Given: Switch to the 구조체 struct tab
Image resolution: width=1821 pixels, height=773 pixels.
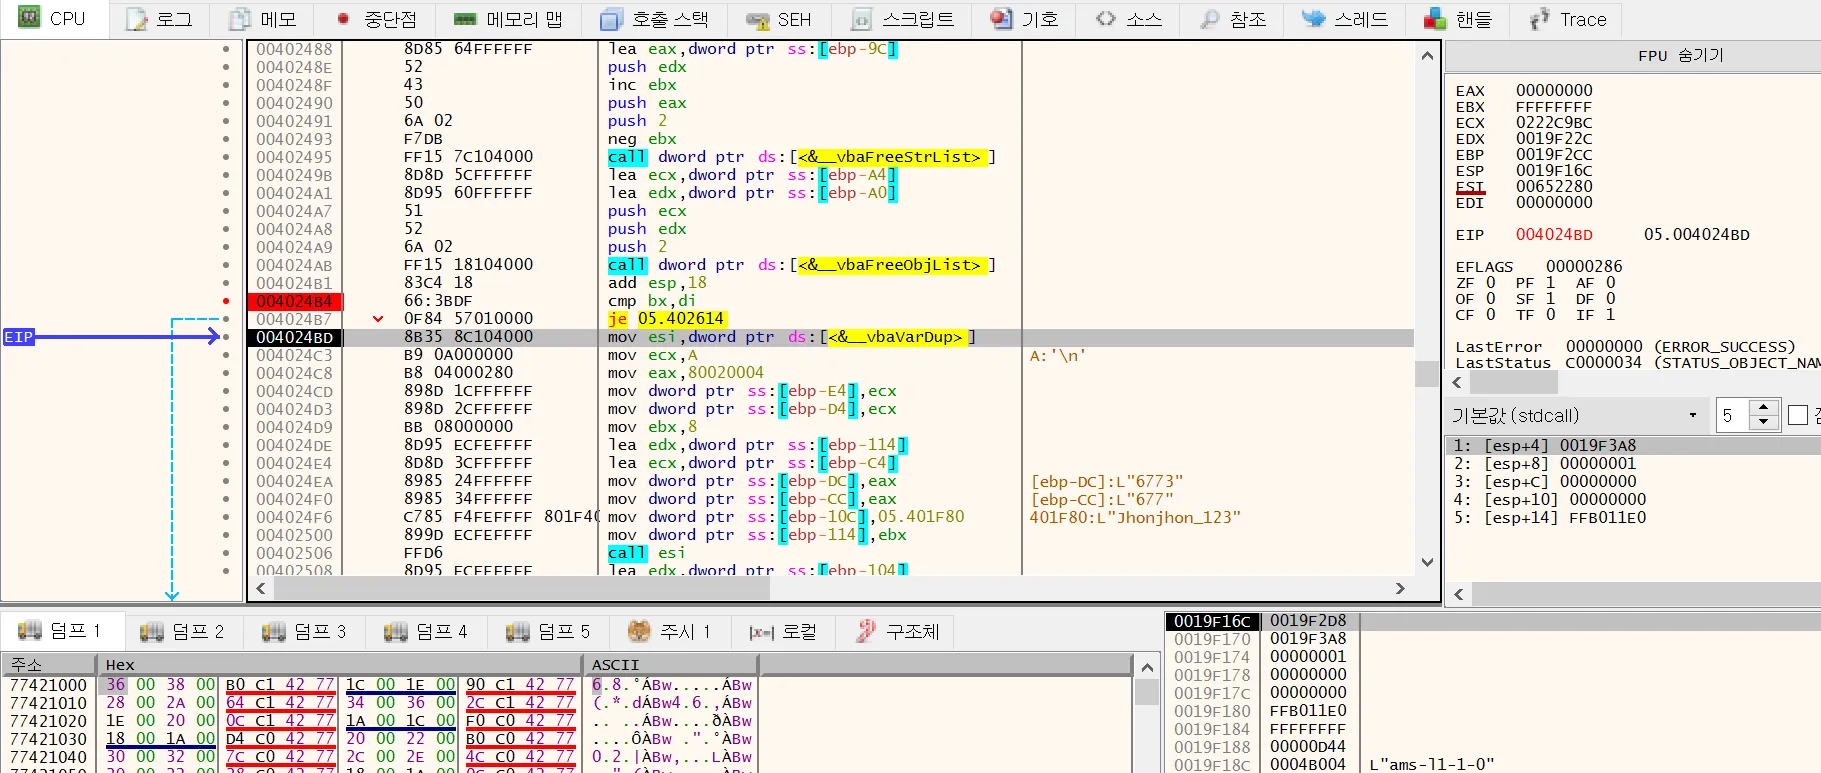Looking at the screenshot, I should tap(898, 631).
